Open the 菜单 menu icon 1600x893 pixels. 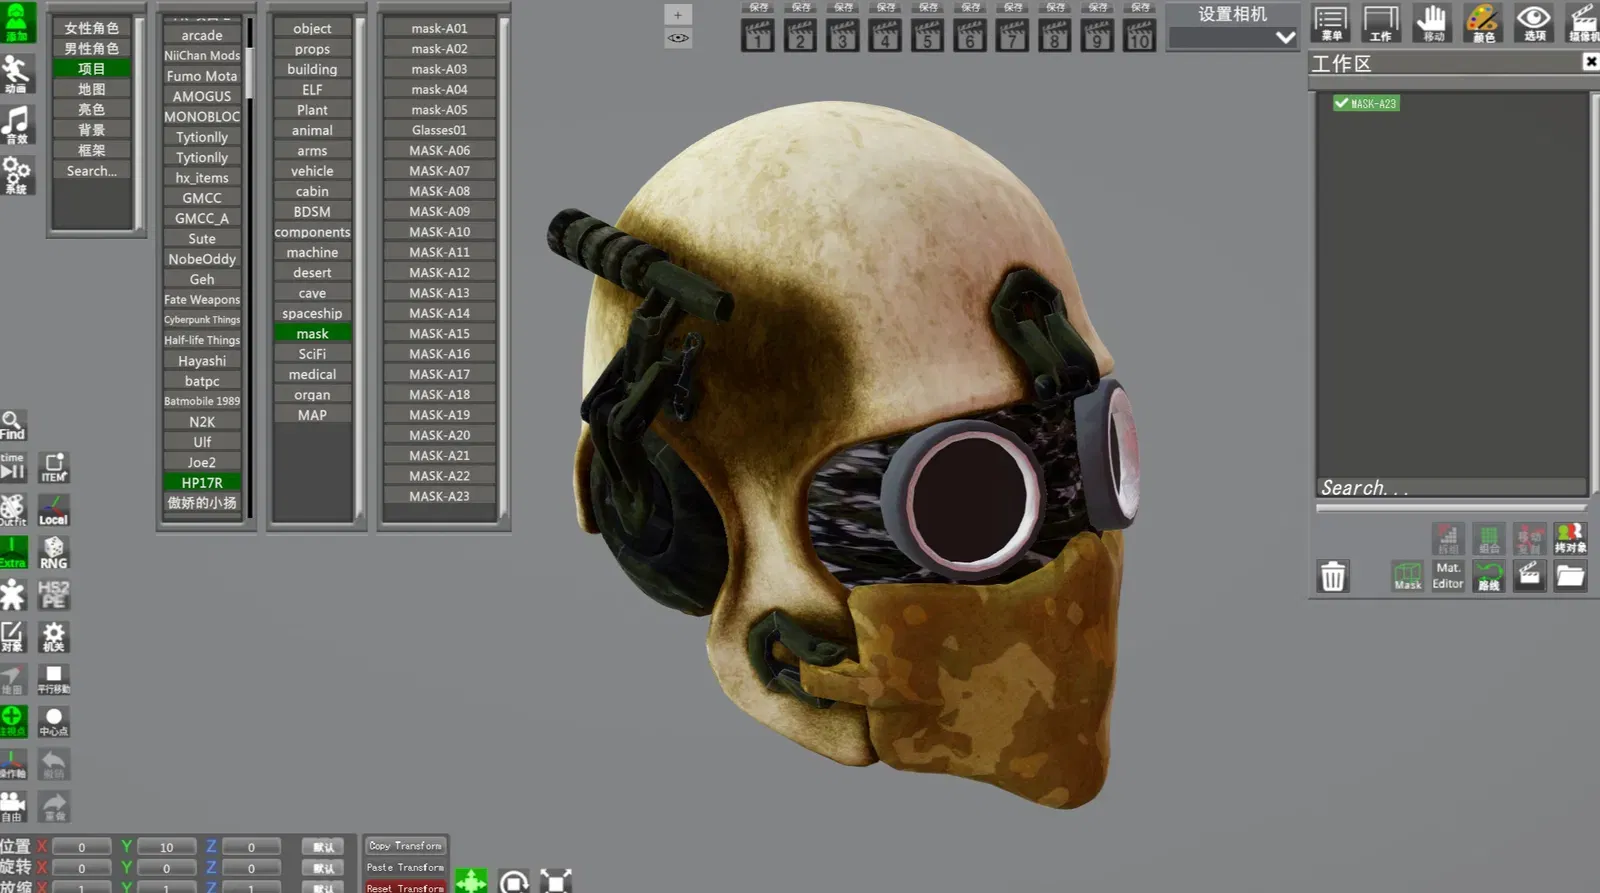1331,22
